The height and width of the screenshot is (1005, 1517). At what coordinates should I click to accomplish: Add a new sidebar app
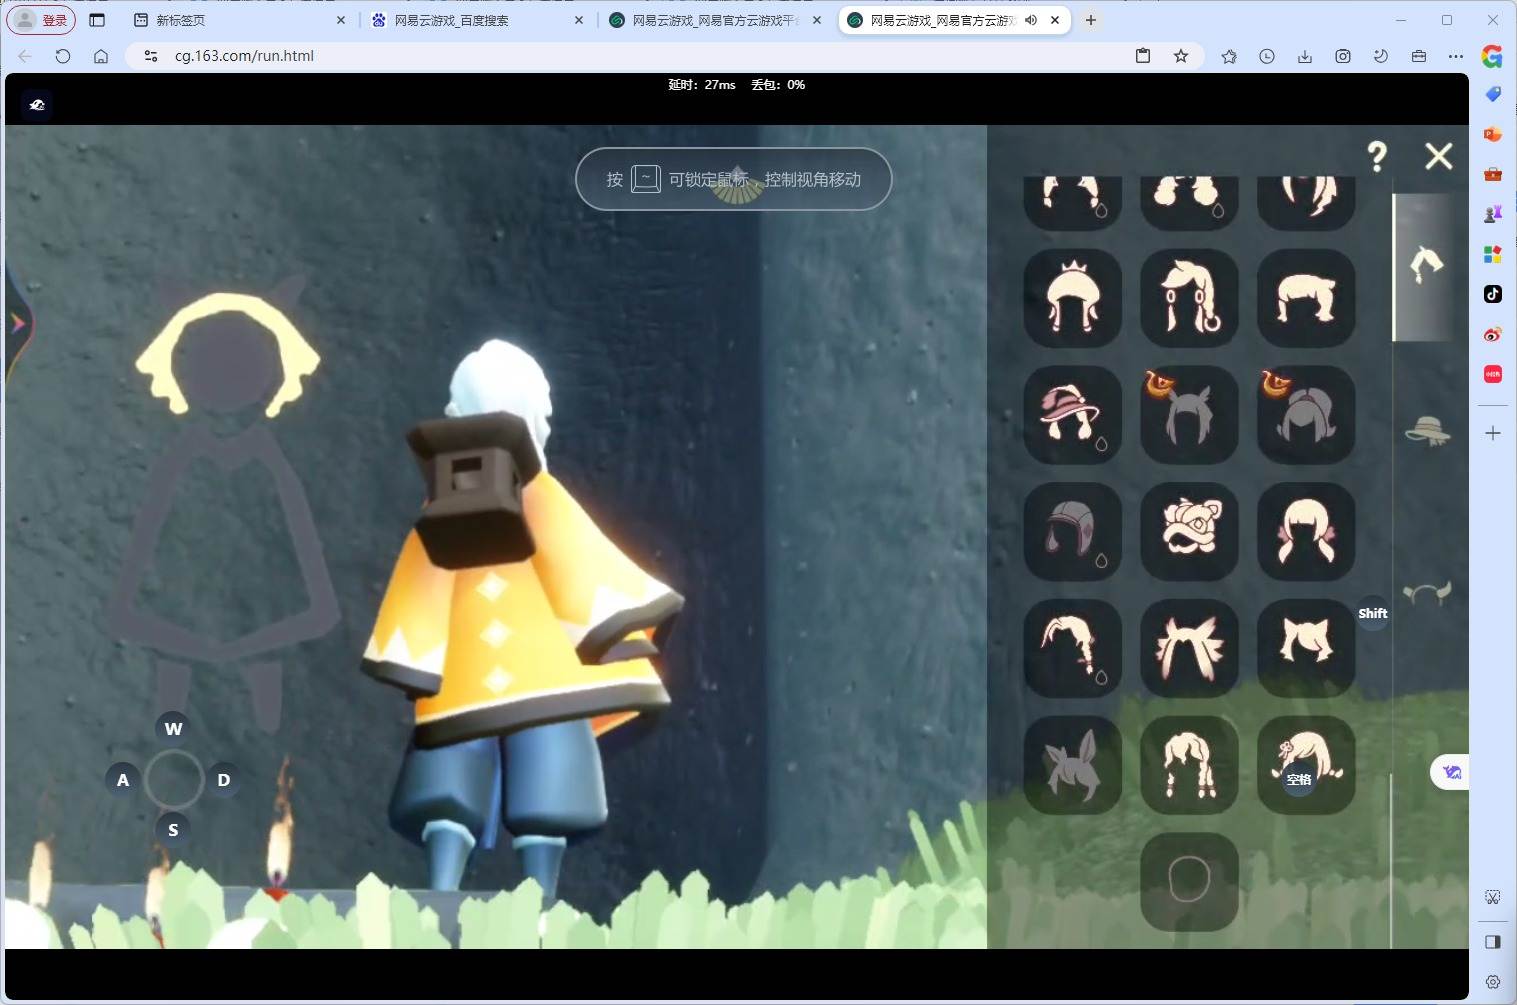(1493, 433)
